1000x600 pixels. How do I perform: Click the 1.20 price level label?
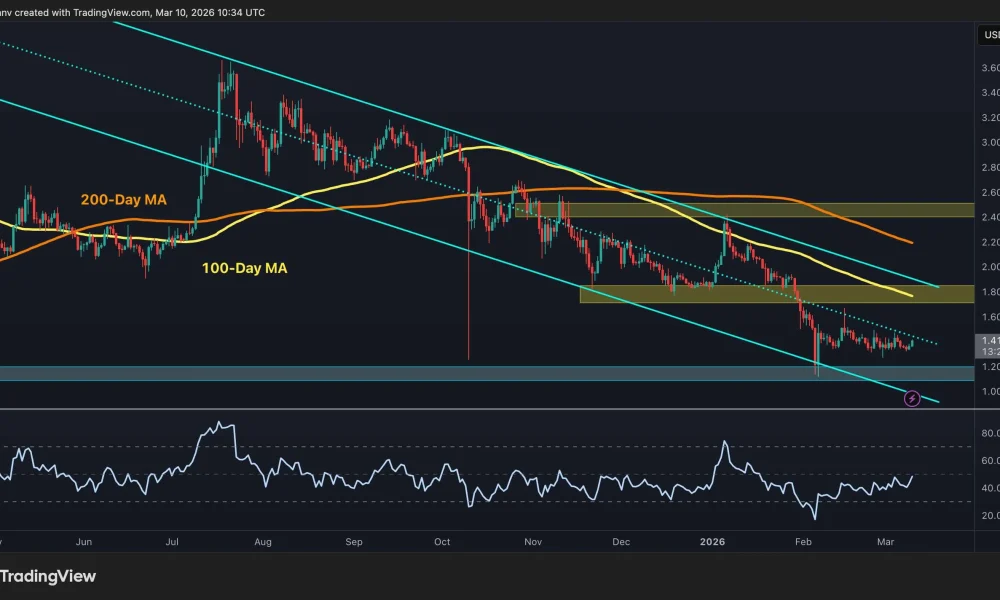point(988,367)
